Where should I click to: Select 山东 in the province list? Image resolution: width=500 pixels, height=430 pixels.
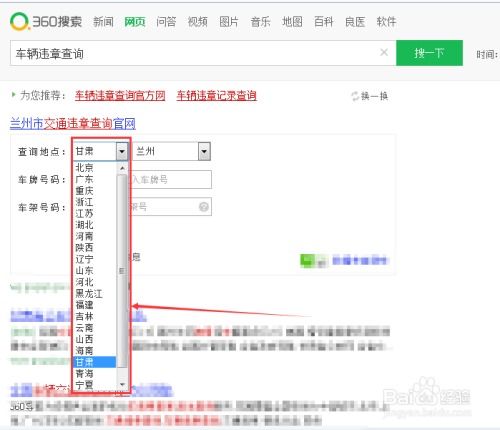tap(95, 270)
